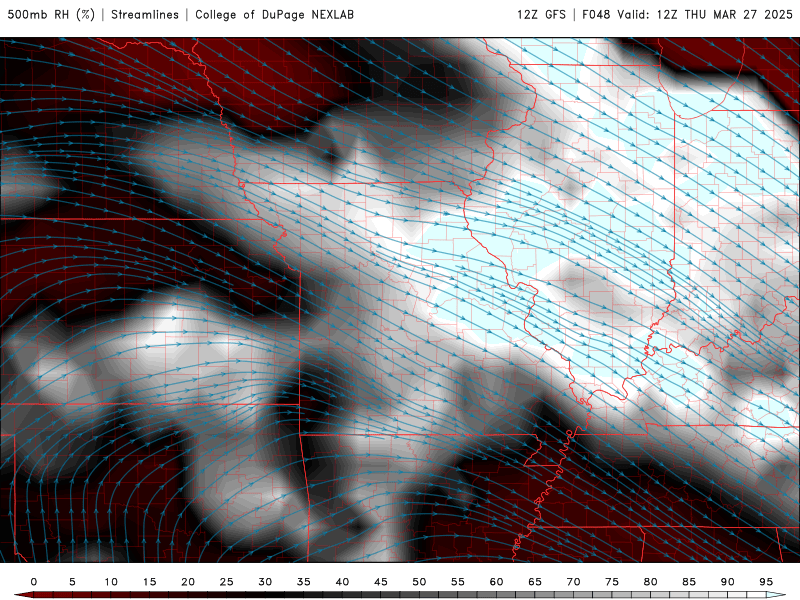Viewport: 800px width, 600px height.
Task: Click the "65" label on the colorbar
Action: [x=535, y=582]
